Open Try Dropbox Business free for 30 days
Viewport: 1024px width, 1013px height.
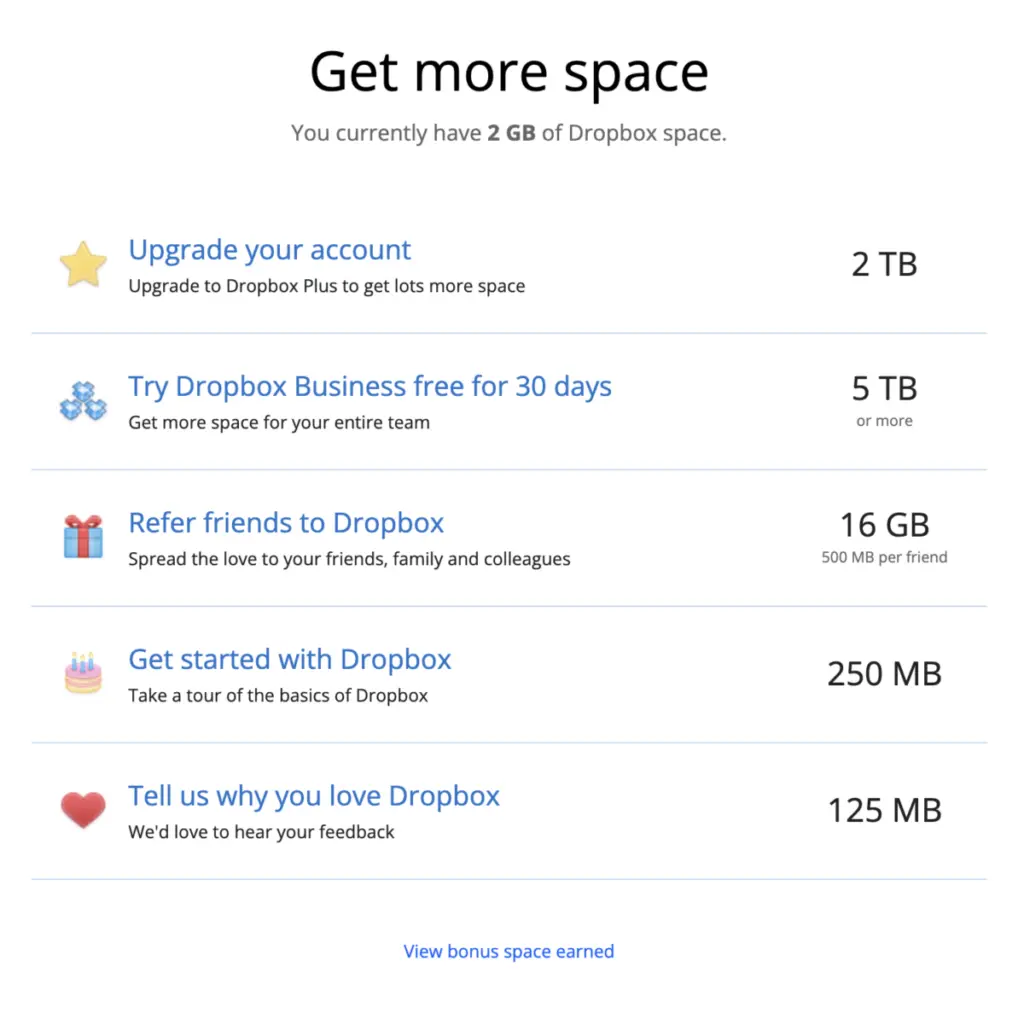pos(370,387)
